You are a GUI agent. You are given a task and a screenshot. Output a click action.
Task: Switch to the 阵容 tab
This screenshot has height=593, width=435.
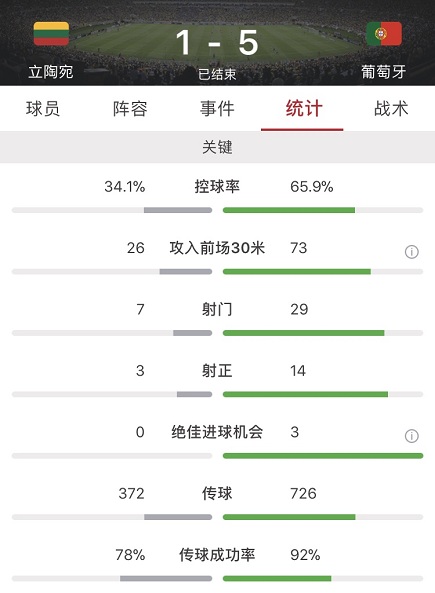(x=130, y=109)
